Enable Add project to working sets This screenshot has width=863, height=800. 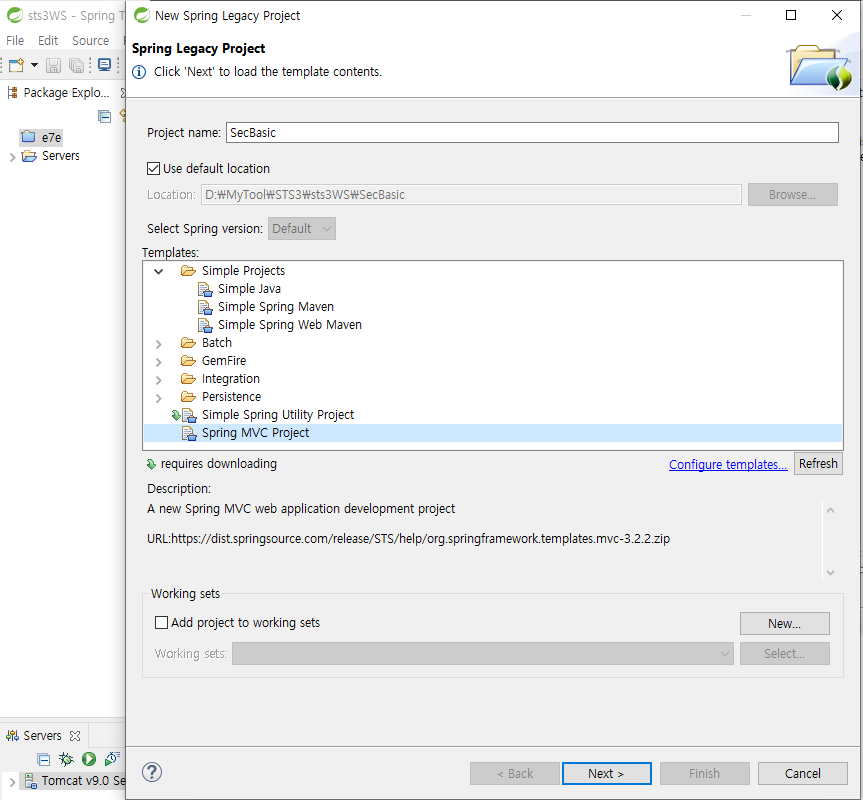(x=161, y=622)
